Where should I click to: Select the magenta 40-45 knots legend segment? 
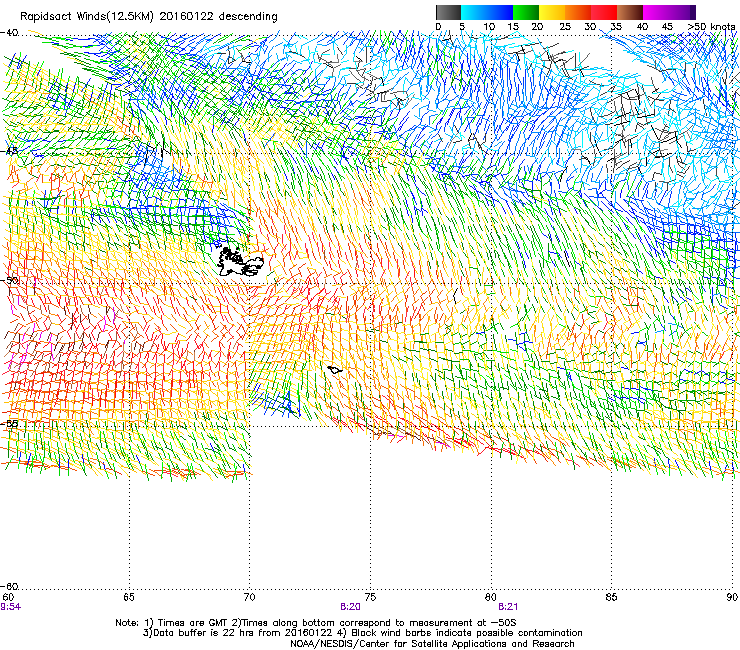point(656,12)
